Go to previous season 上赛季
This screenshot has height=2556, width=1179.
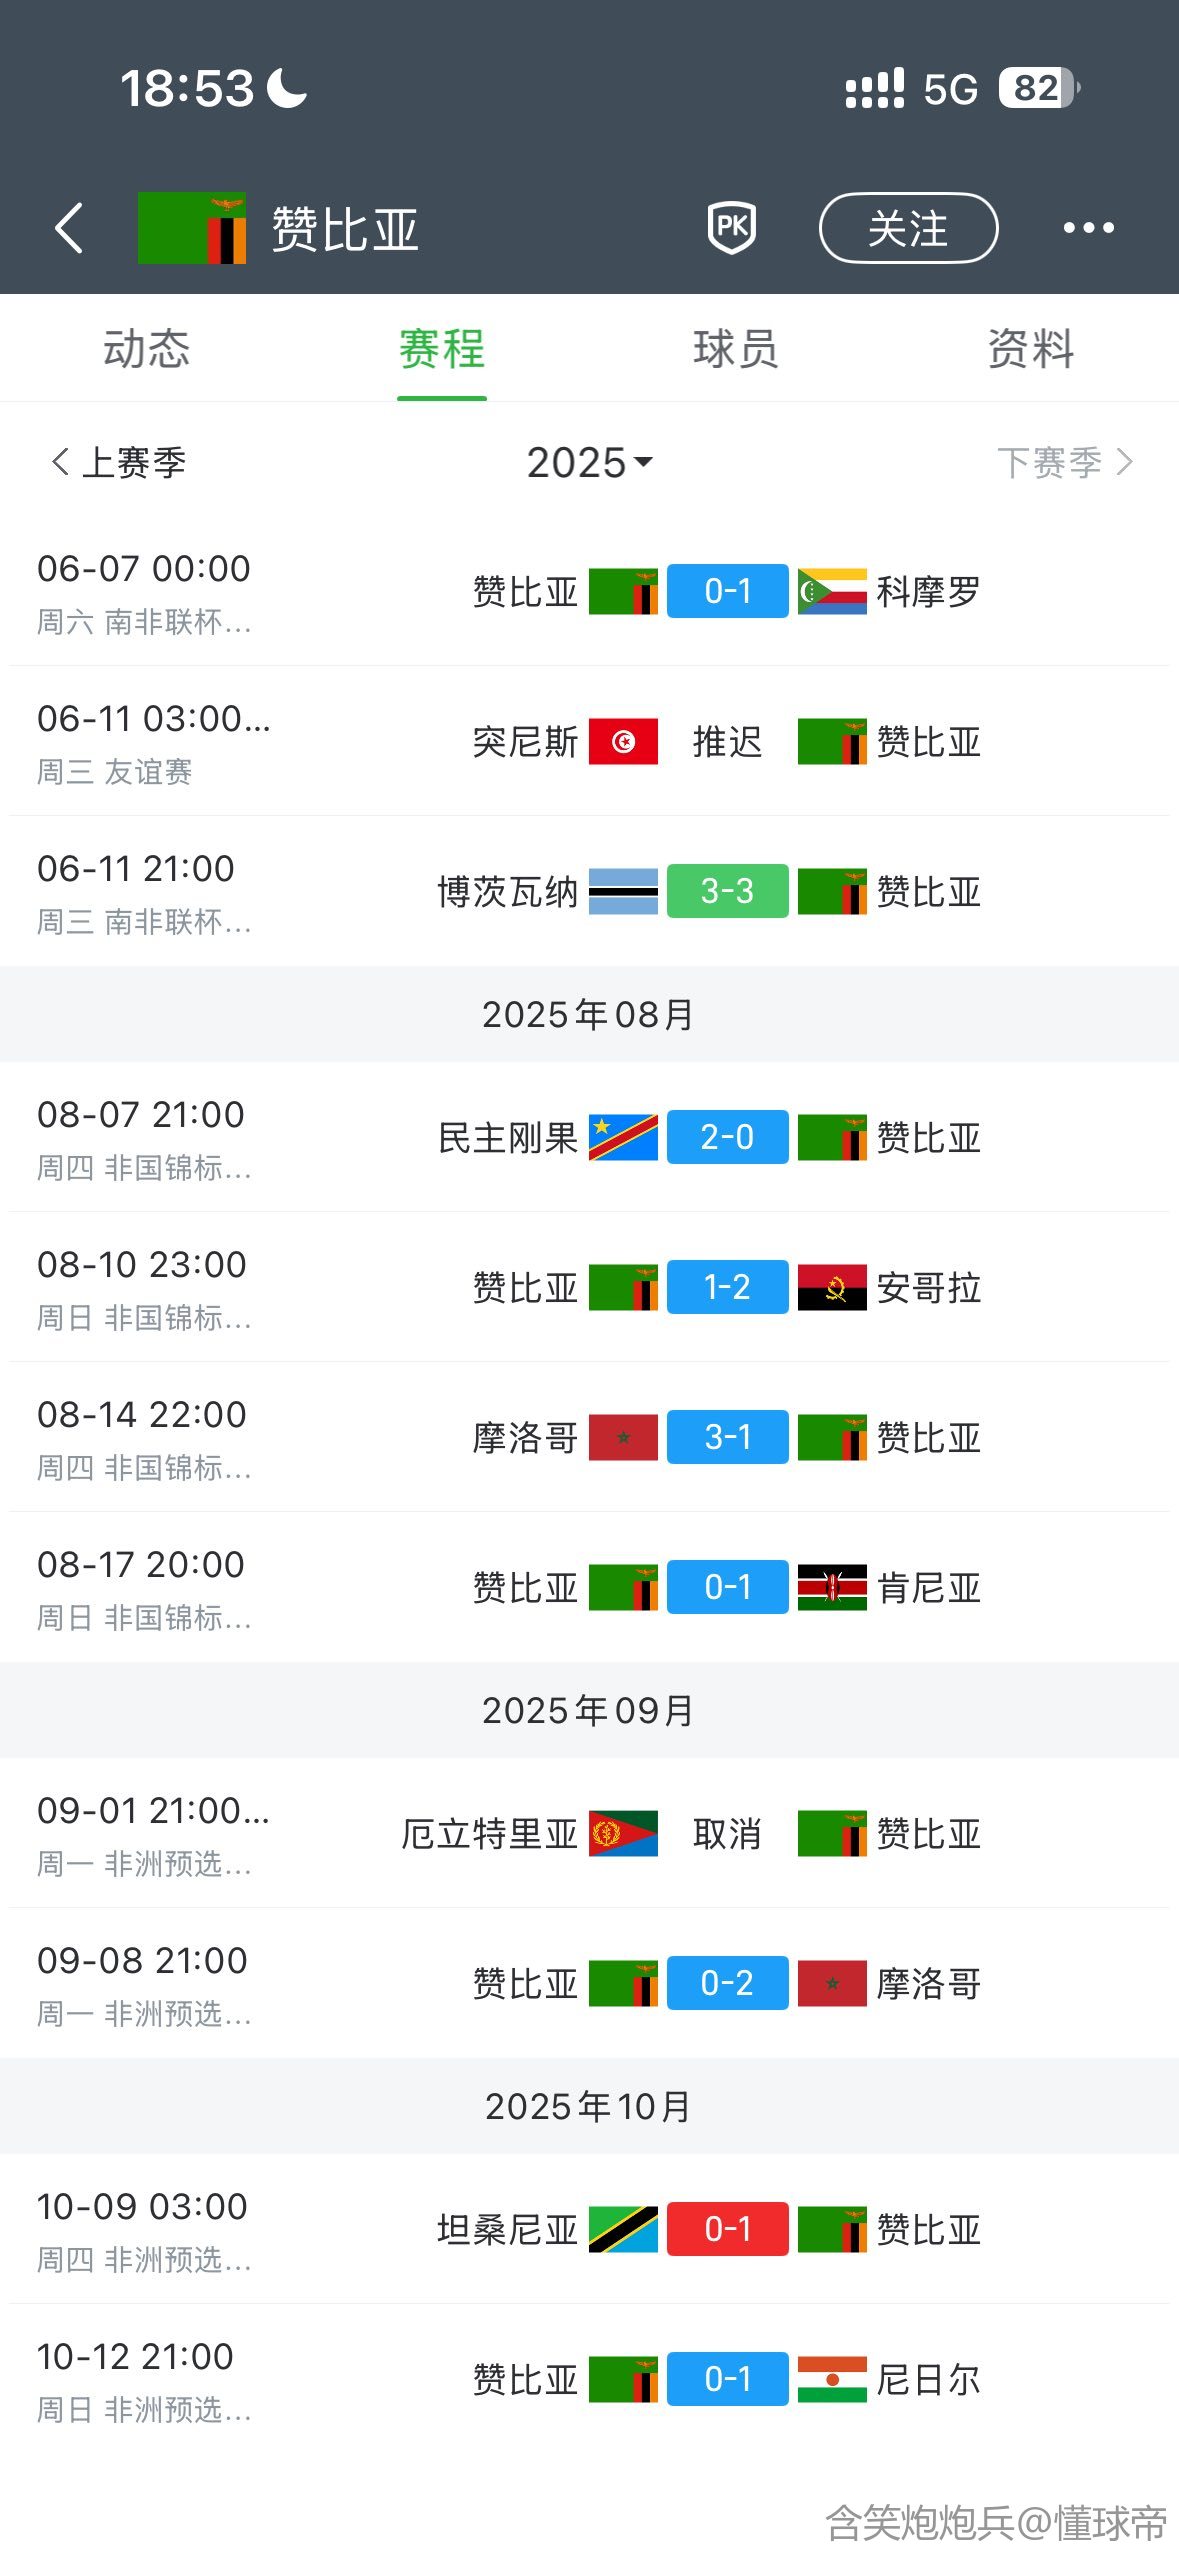(118, 462)
